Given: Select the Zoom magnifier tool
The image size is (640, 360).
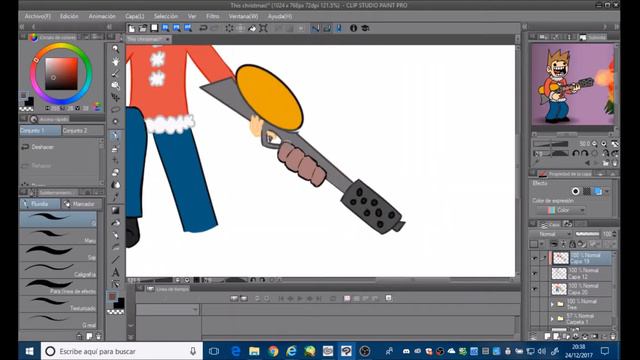Looking at the screenshot, I should click(116, 49).
